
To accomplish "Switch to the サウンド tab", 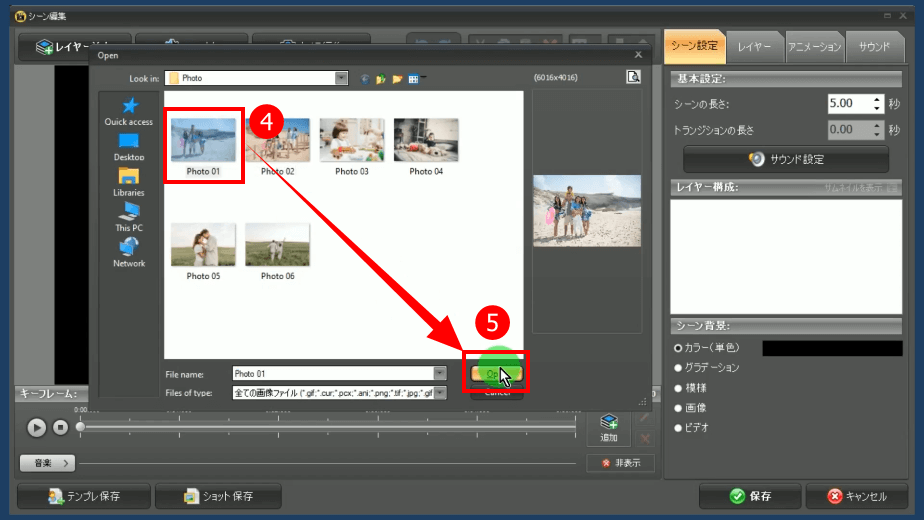I will (875, 46).
